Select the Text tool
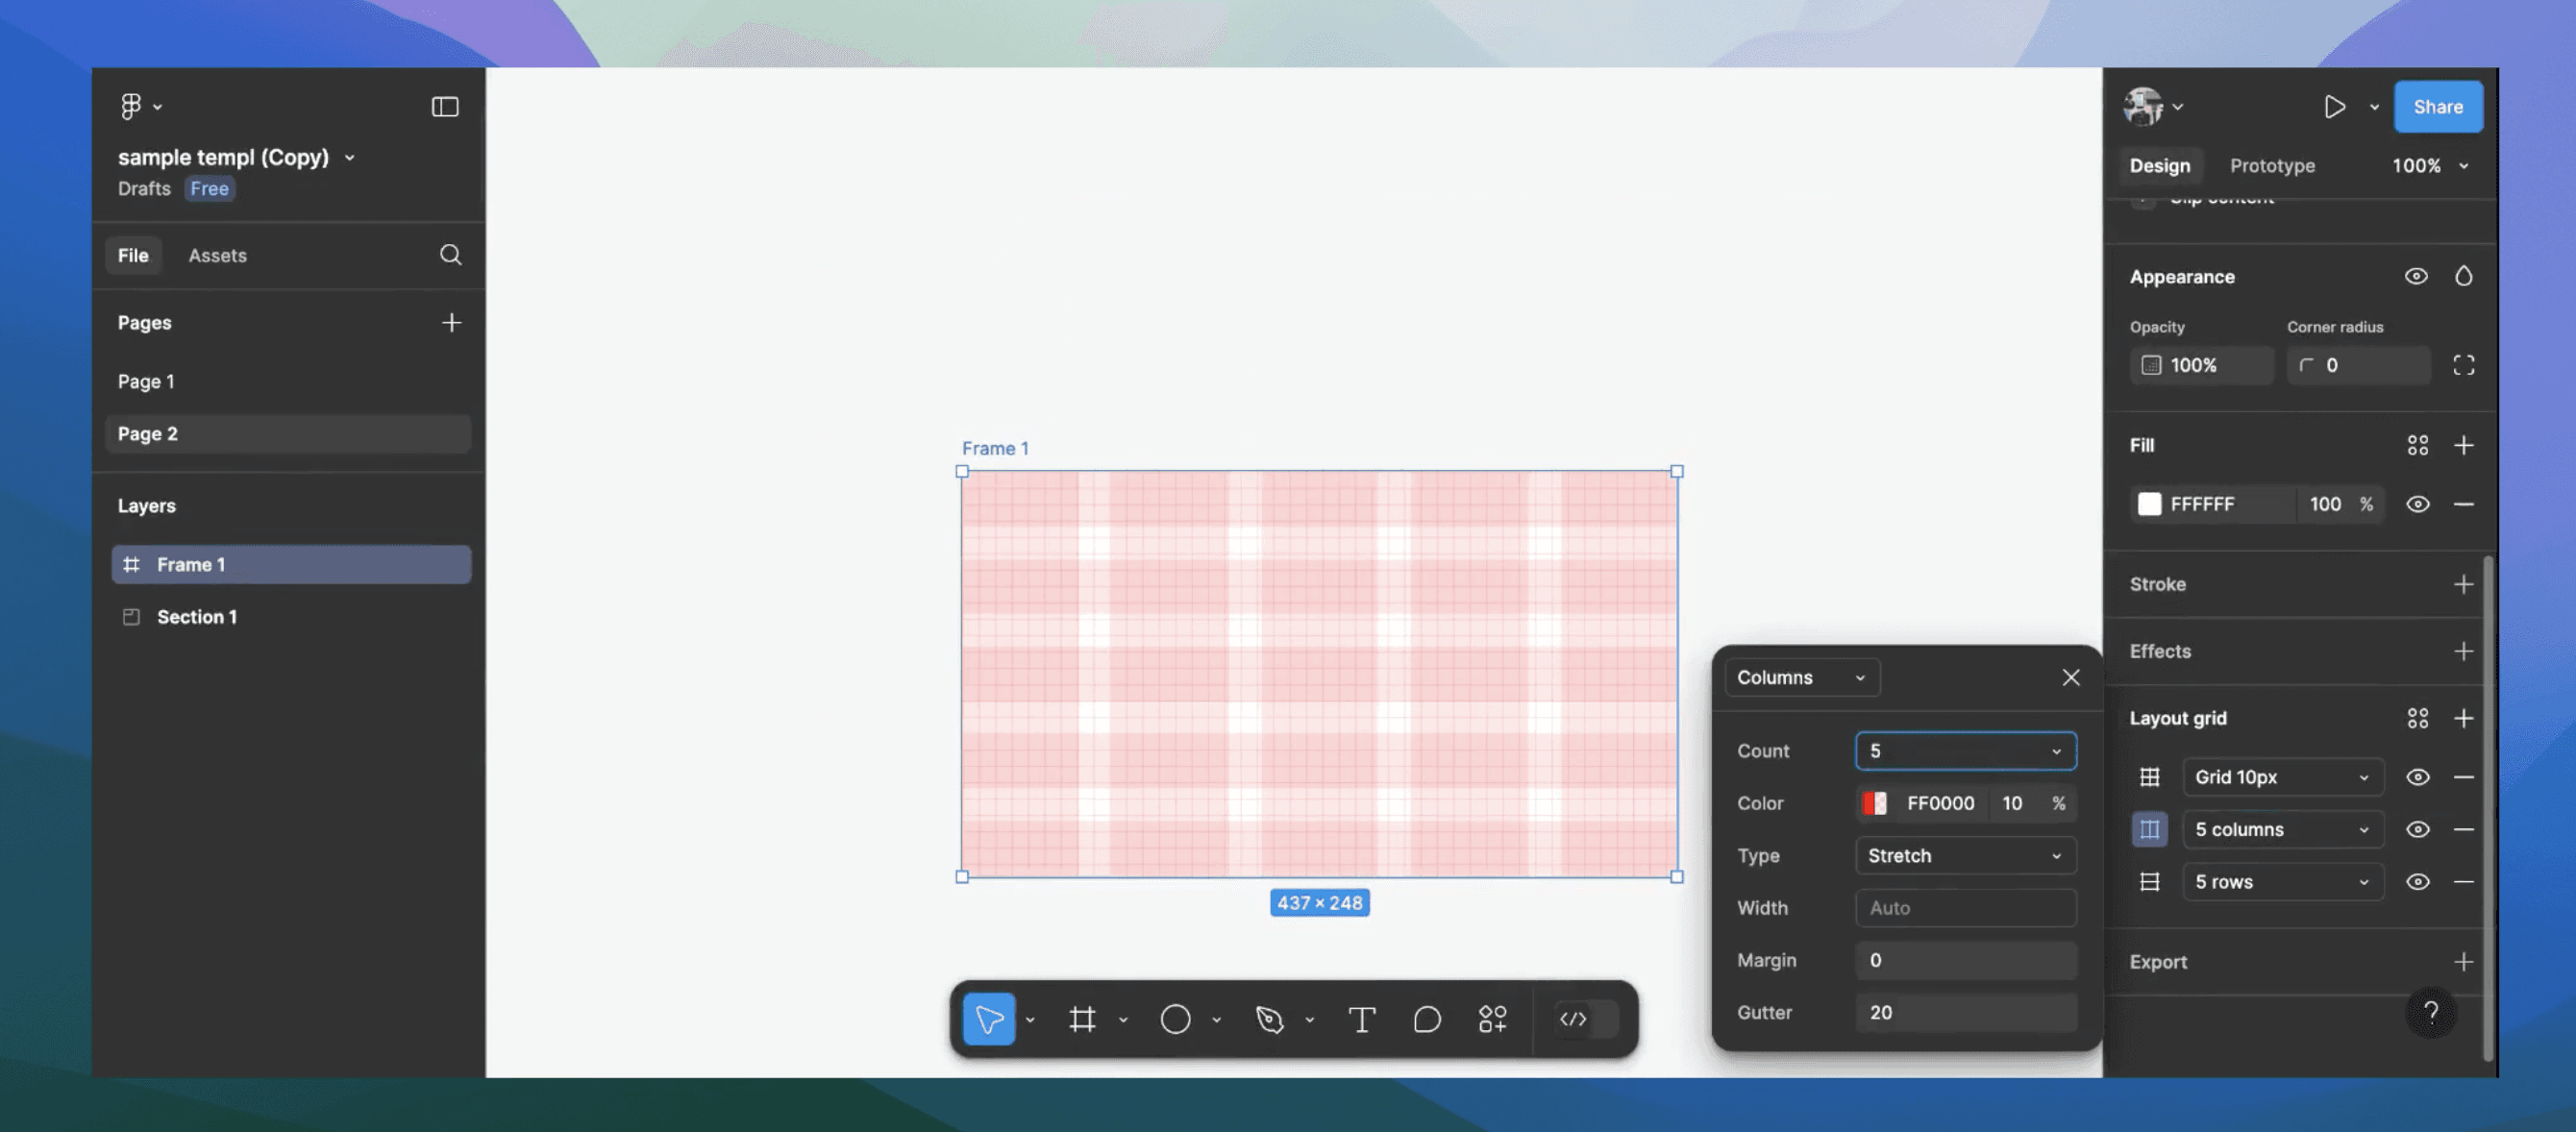 pyautogui.click(x=1362, y=1020)
